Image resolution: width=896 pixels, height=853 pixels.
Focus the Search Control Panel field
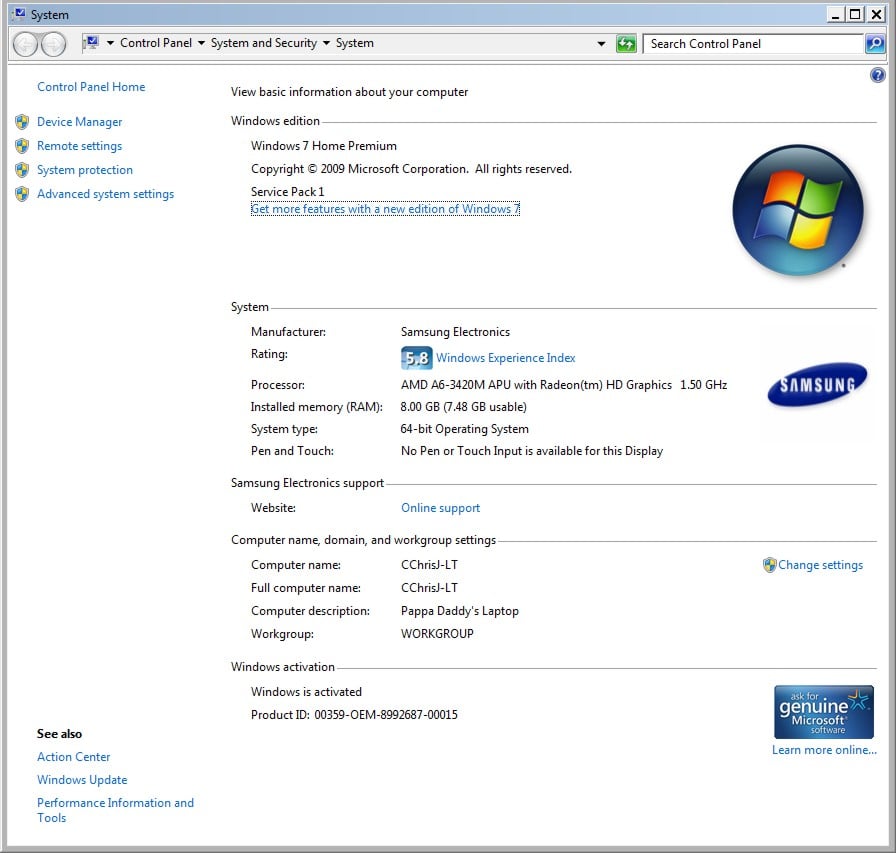pos(753,43)
